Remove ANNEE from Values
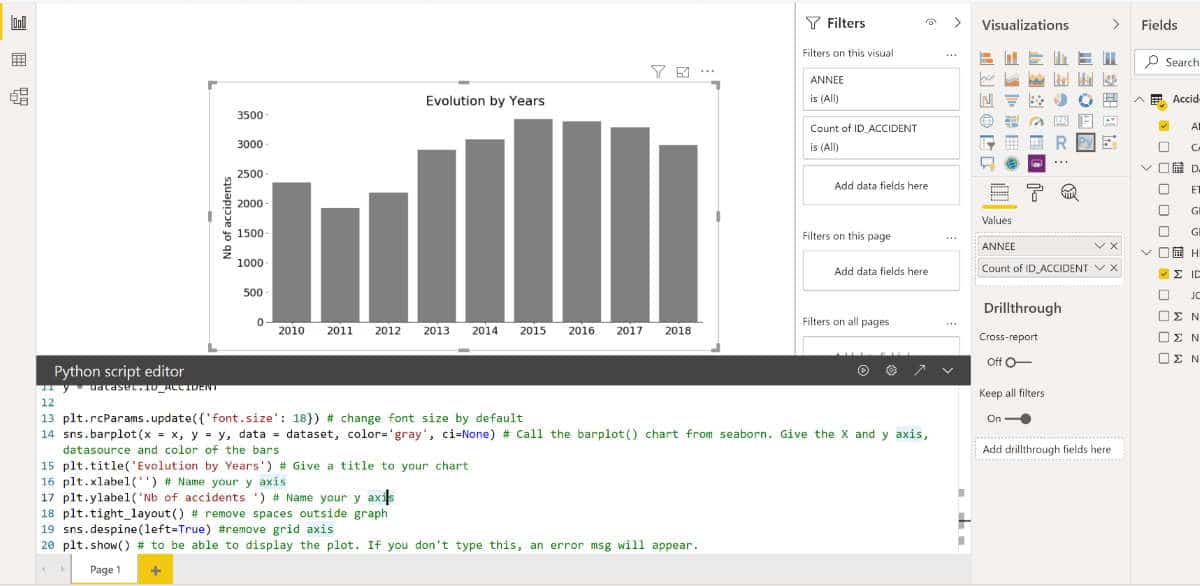This screenshot has height=586, width=1200. (1114, 246)
